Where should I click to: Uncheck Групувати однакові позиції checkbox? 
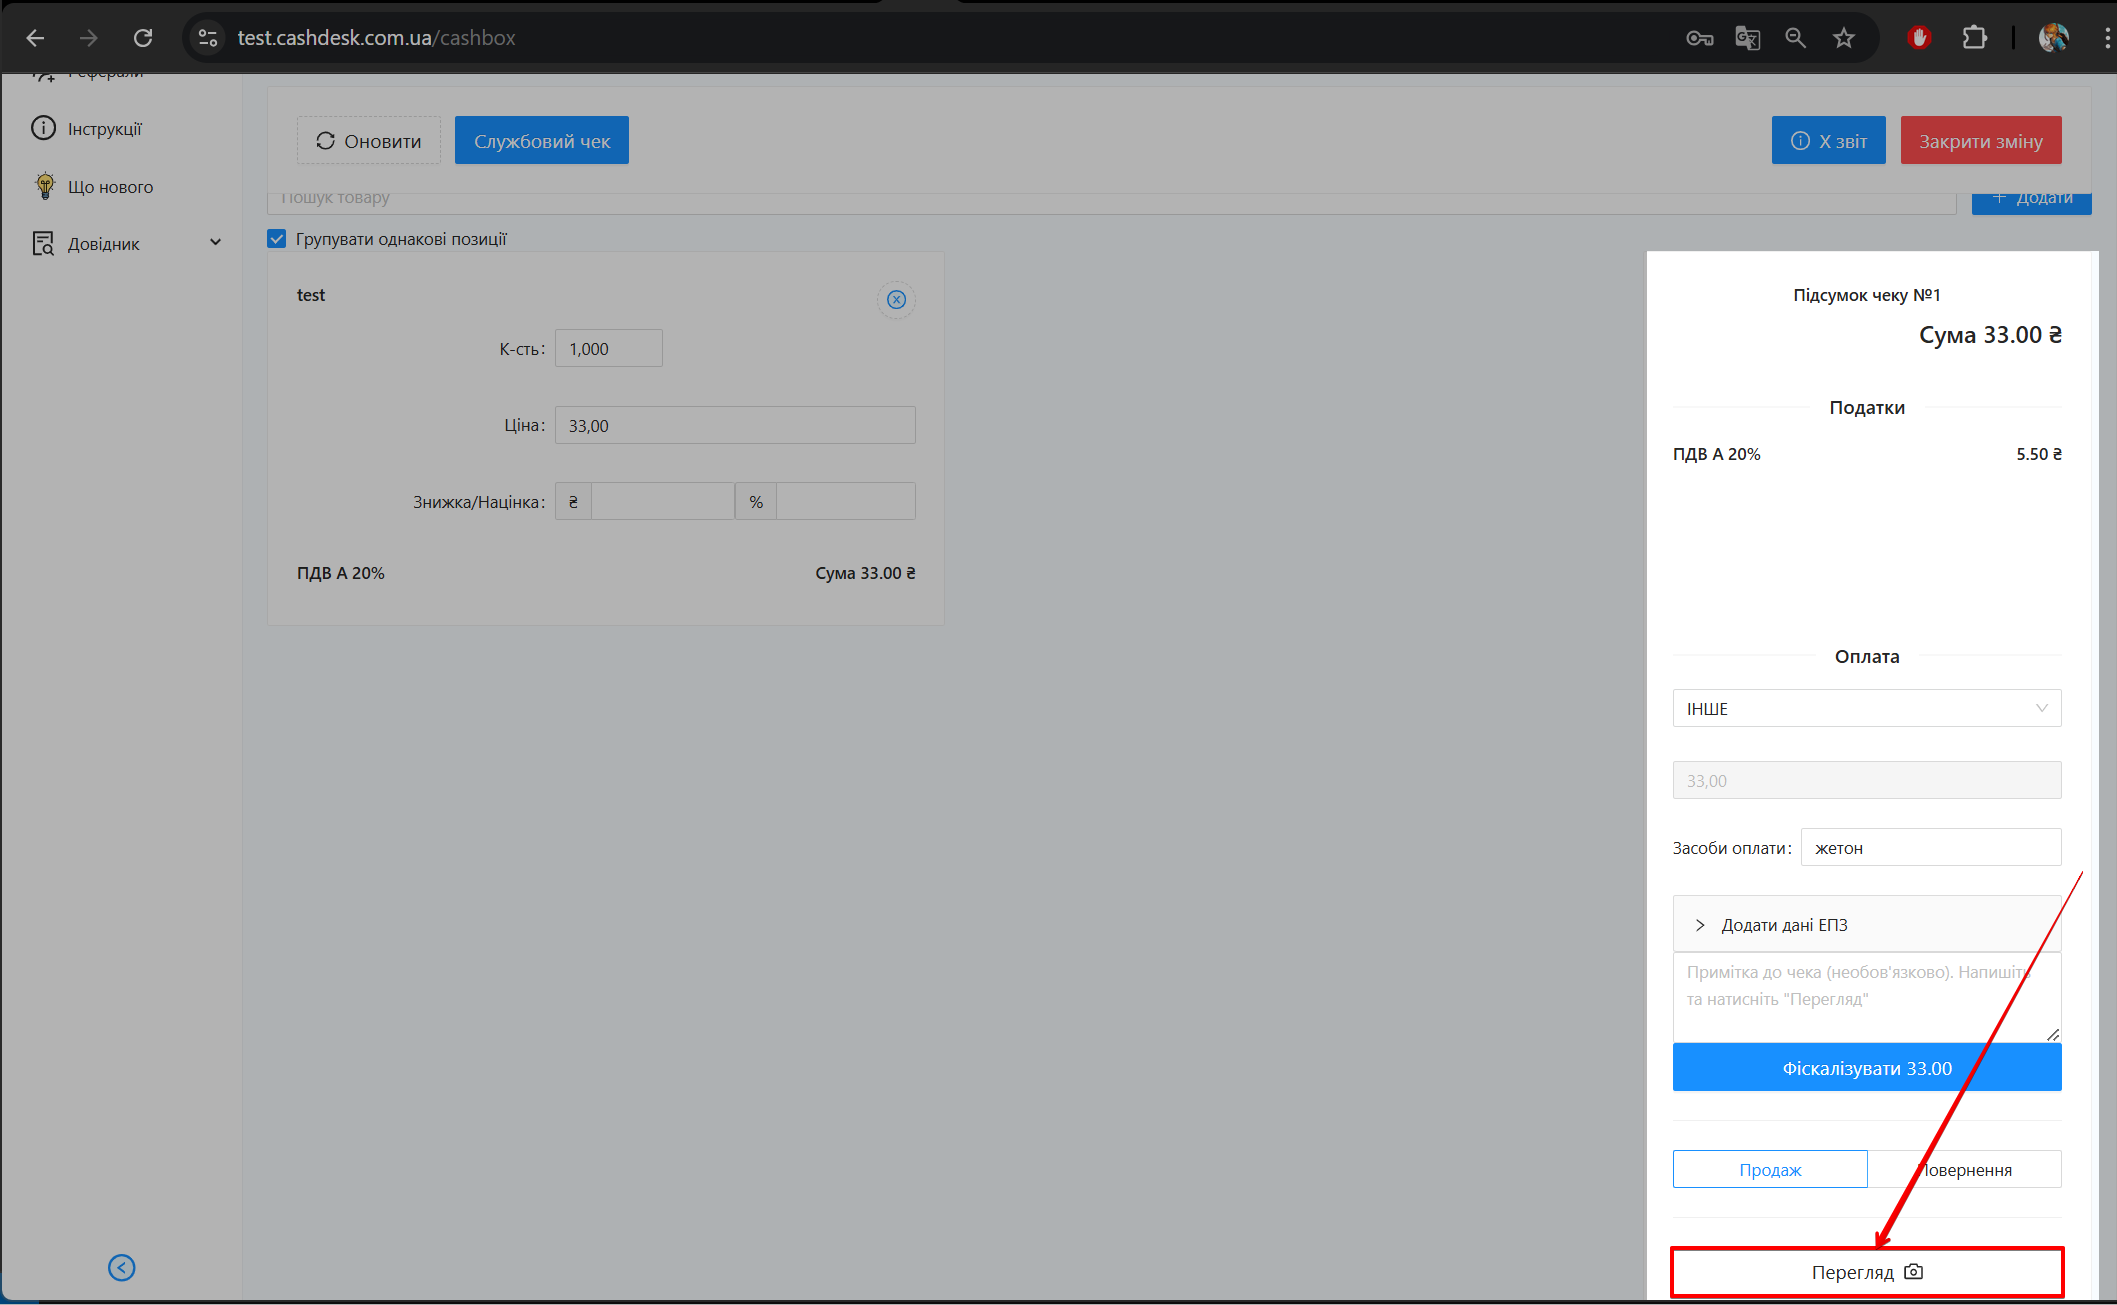pos(277,239)
